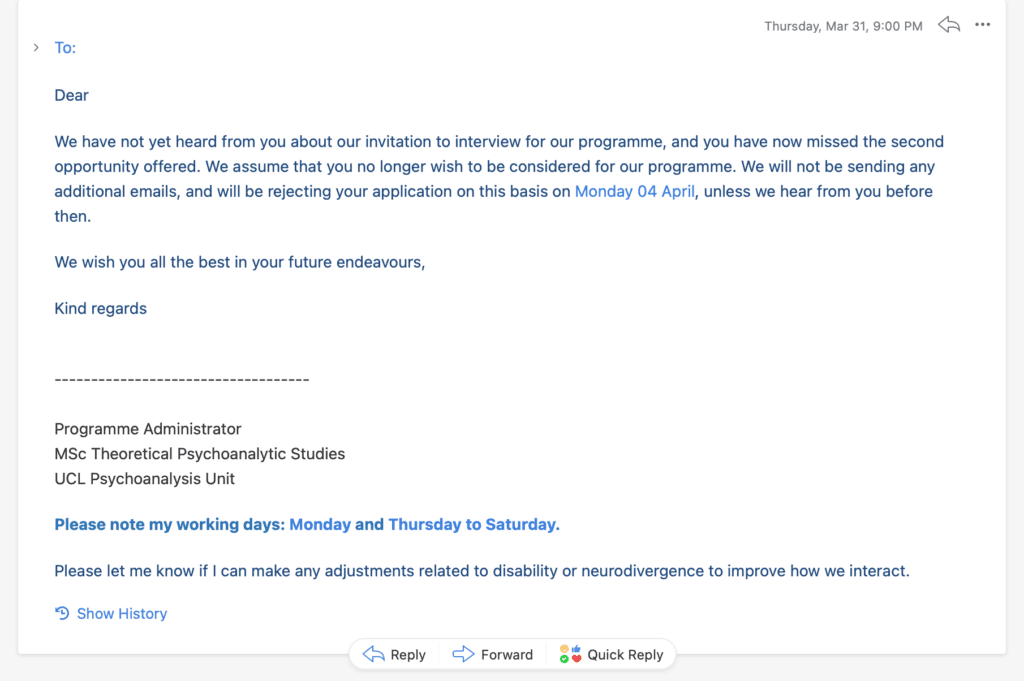The height and width of the screenshot is (681, 1024).
Task: Open the Monday 04 April date link
Action: point(635,191)
